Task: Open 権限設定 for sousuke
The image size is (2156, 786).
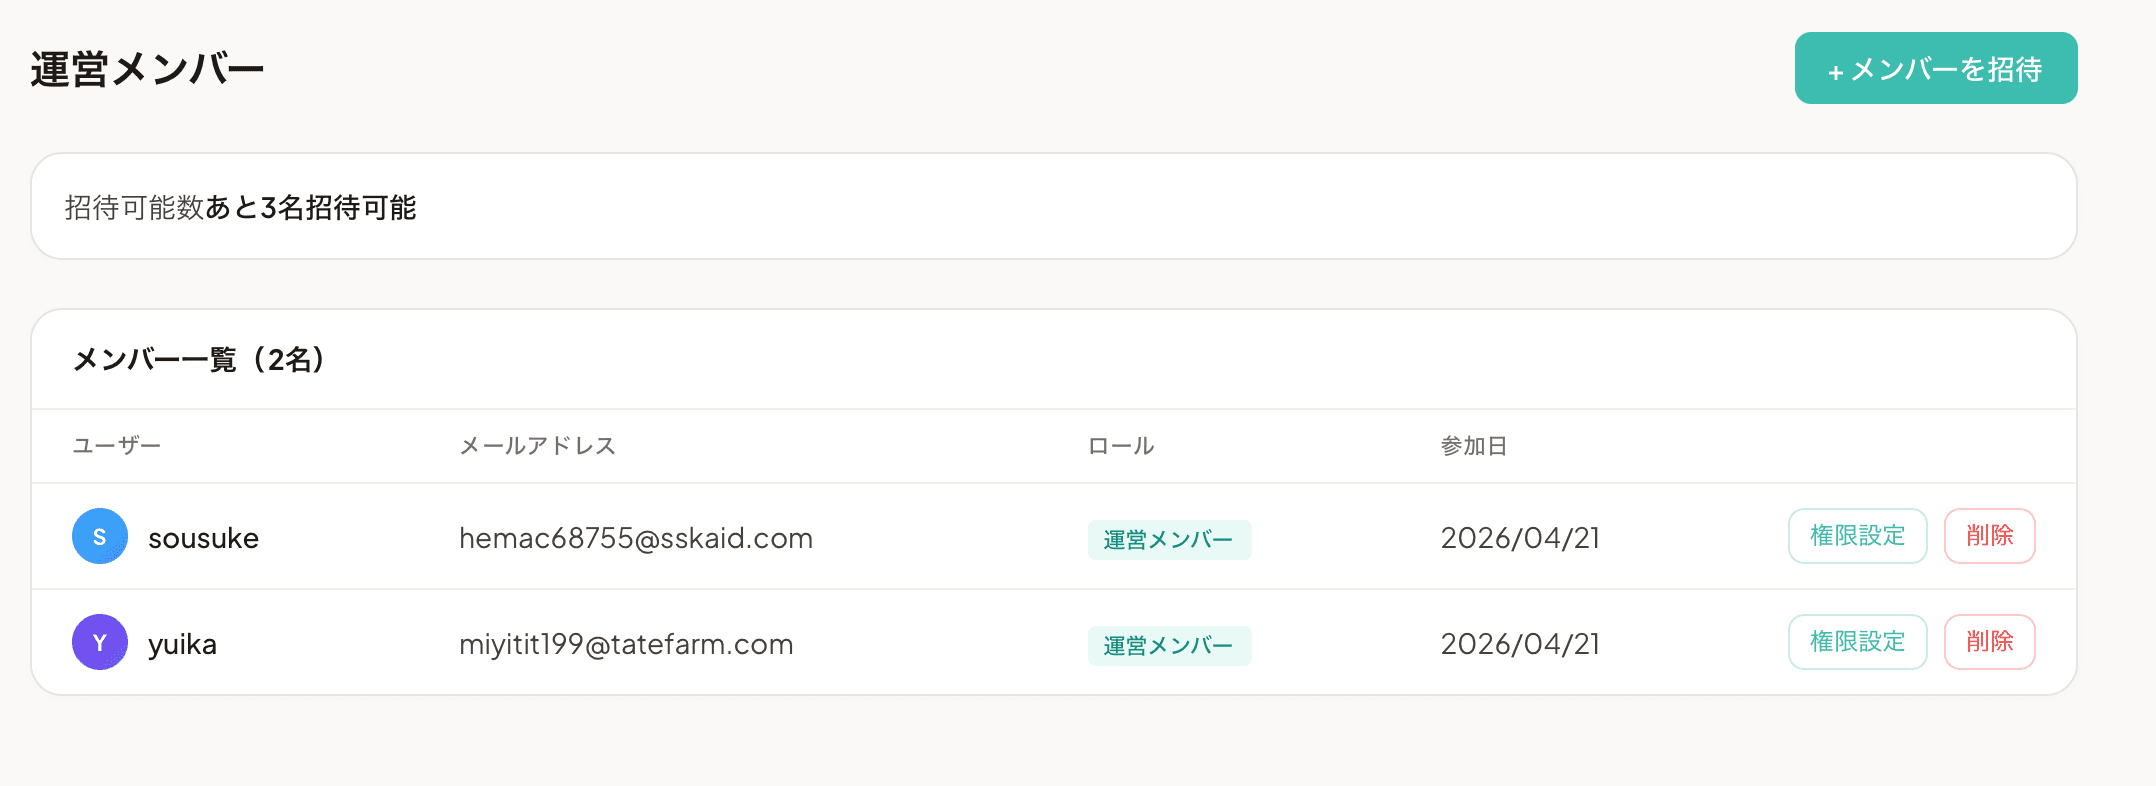Action: click(x=1857, y=537)
